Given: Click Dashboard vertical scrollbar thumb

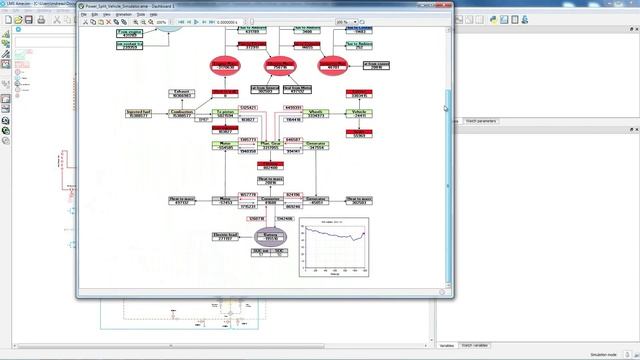Looking at the screenshot, I should tap(448, 186).
